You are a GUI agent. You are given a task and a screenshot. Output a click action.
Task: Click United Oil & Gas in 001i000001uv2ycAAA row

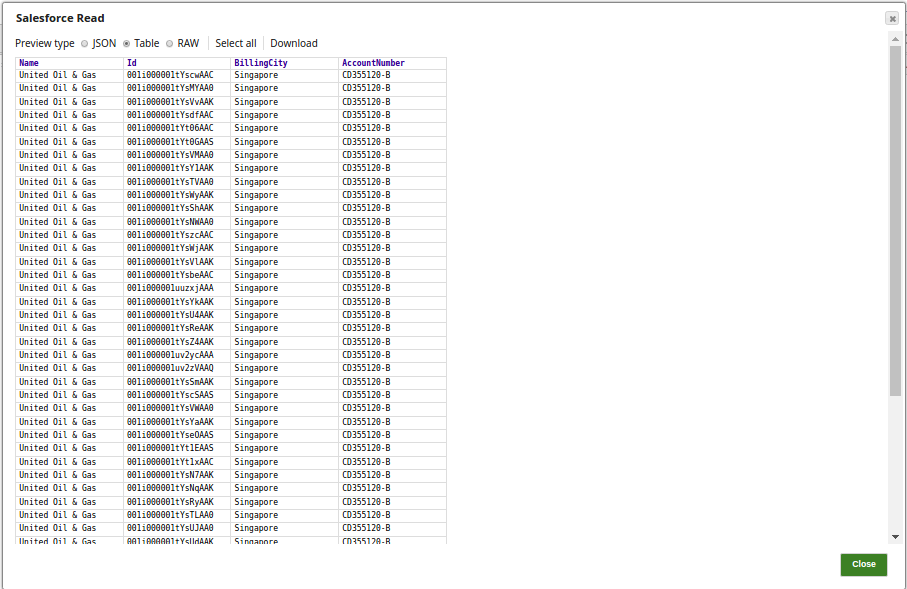(57, 355)
